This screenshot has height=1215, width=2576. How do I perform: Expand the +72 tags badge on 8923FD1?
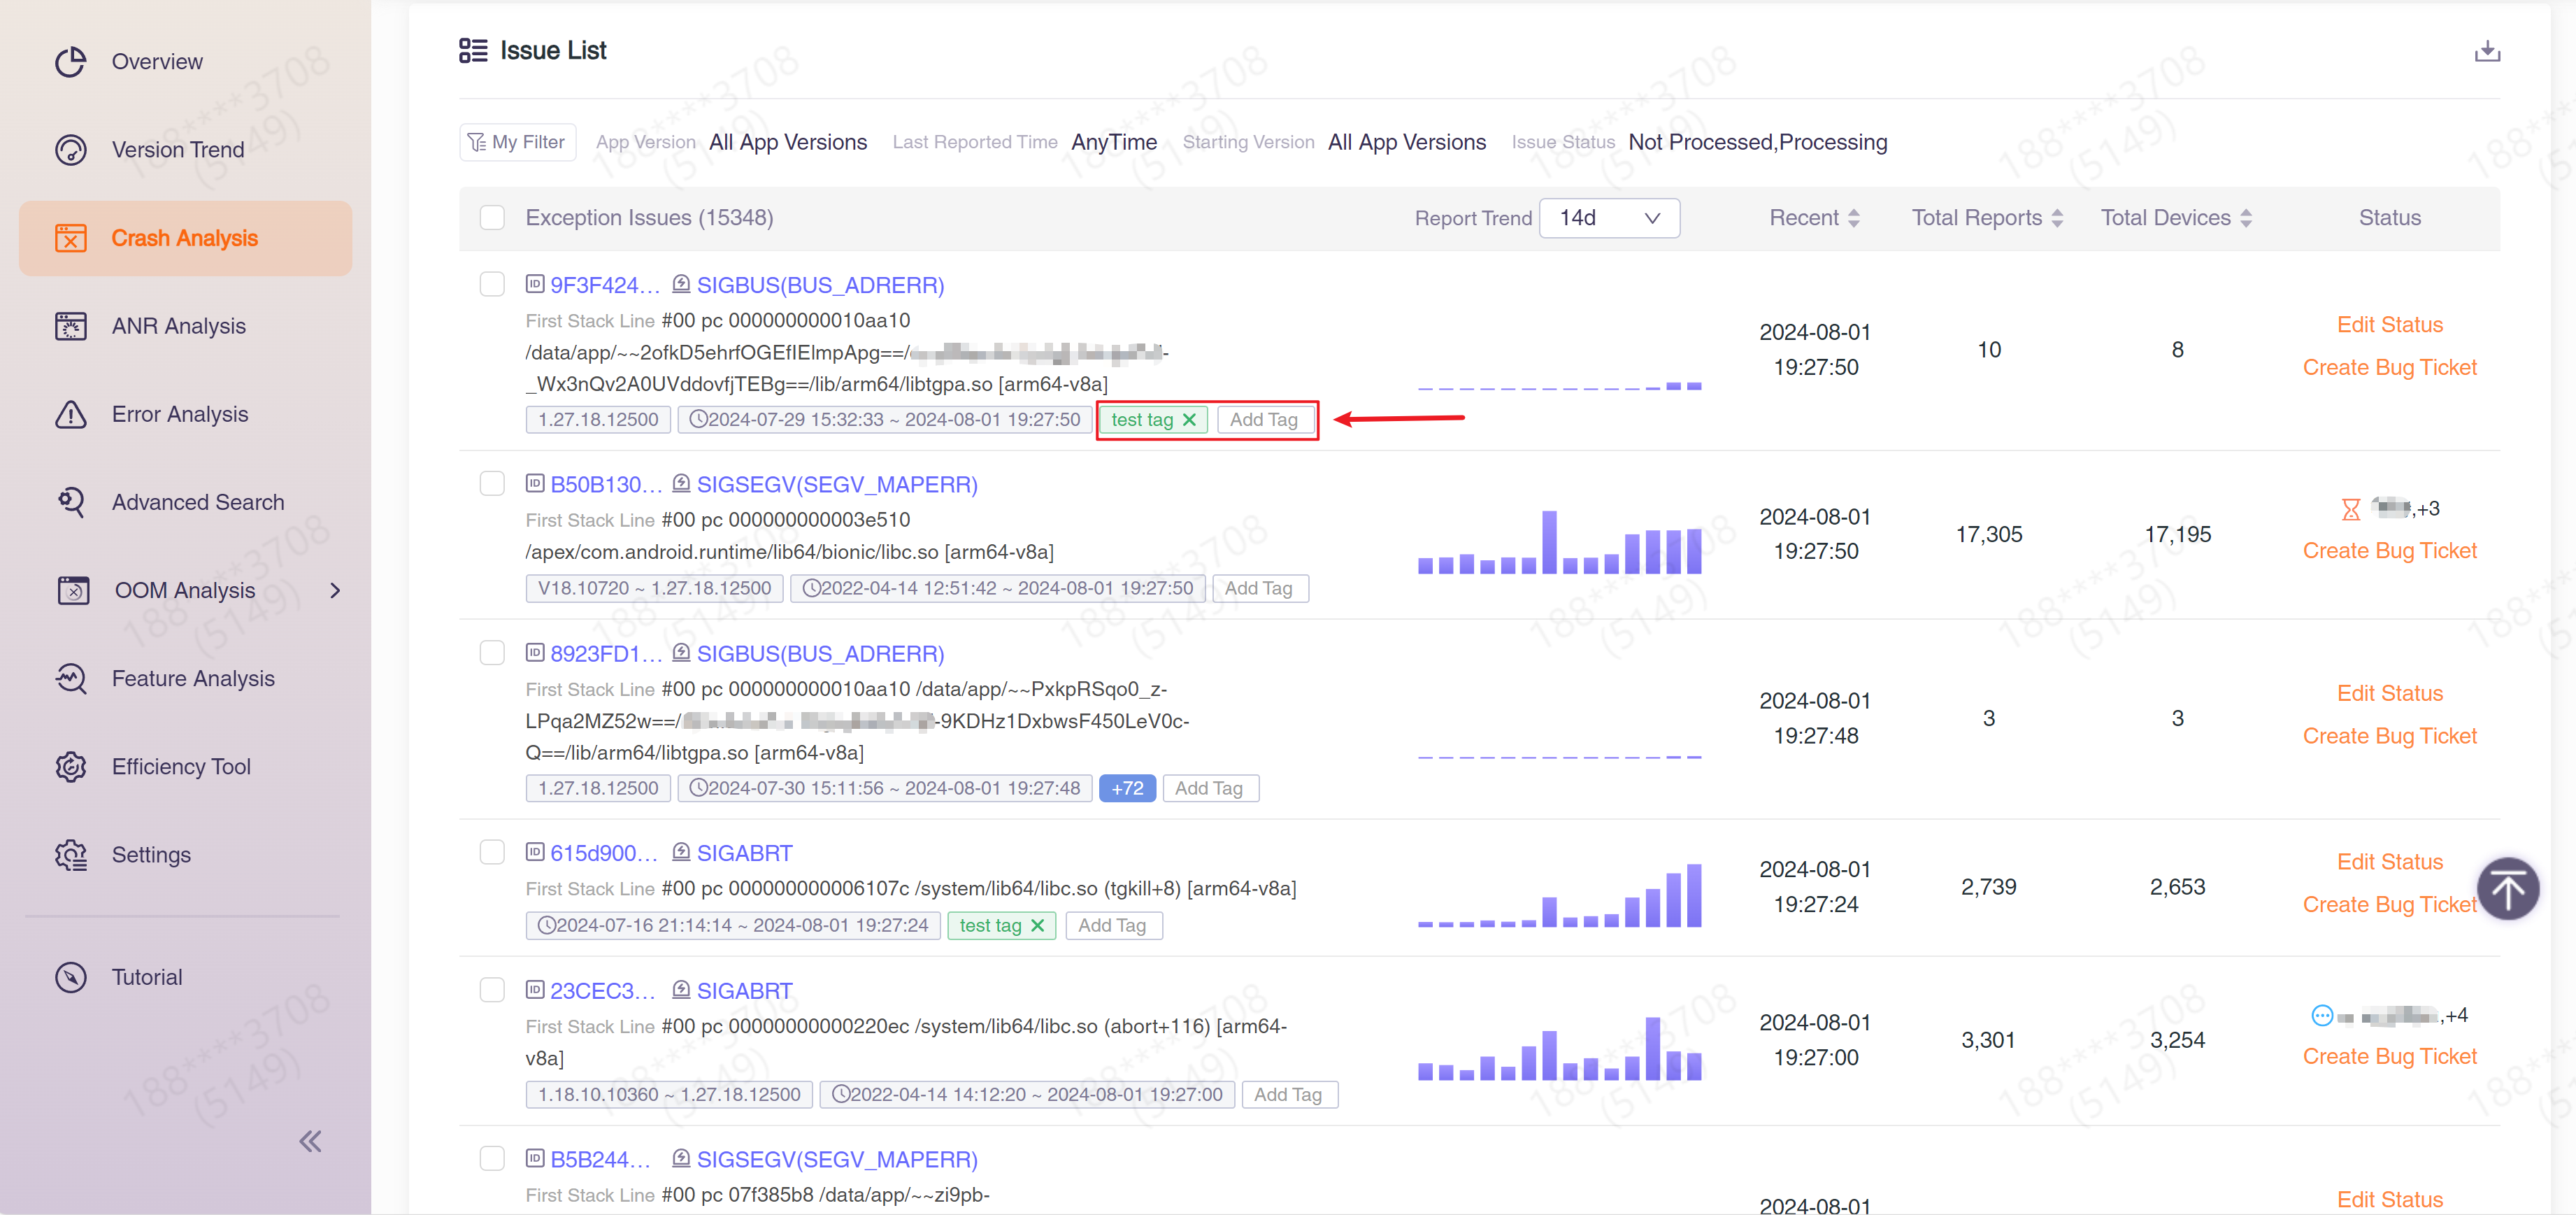(x=1127, y=789)
